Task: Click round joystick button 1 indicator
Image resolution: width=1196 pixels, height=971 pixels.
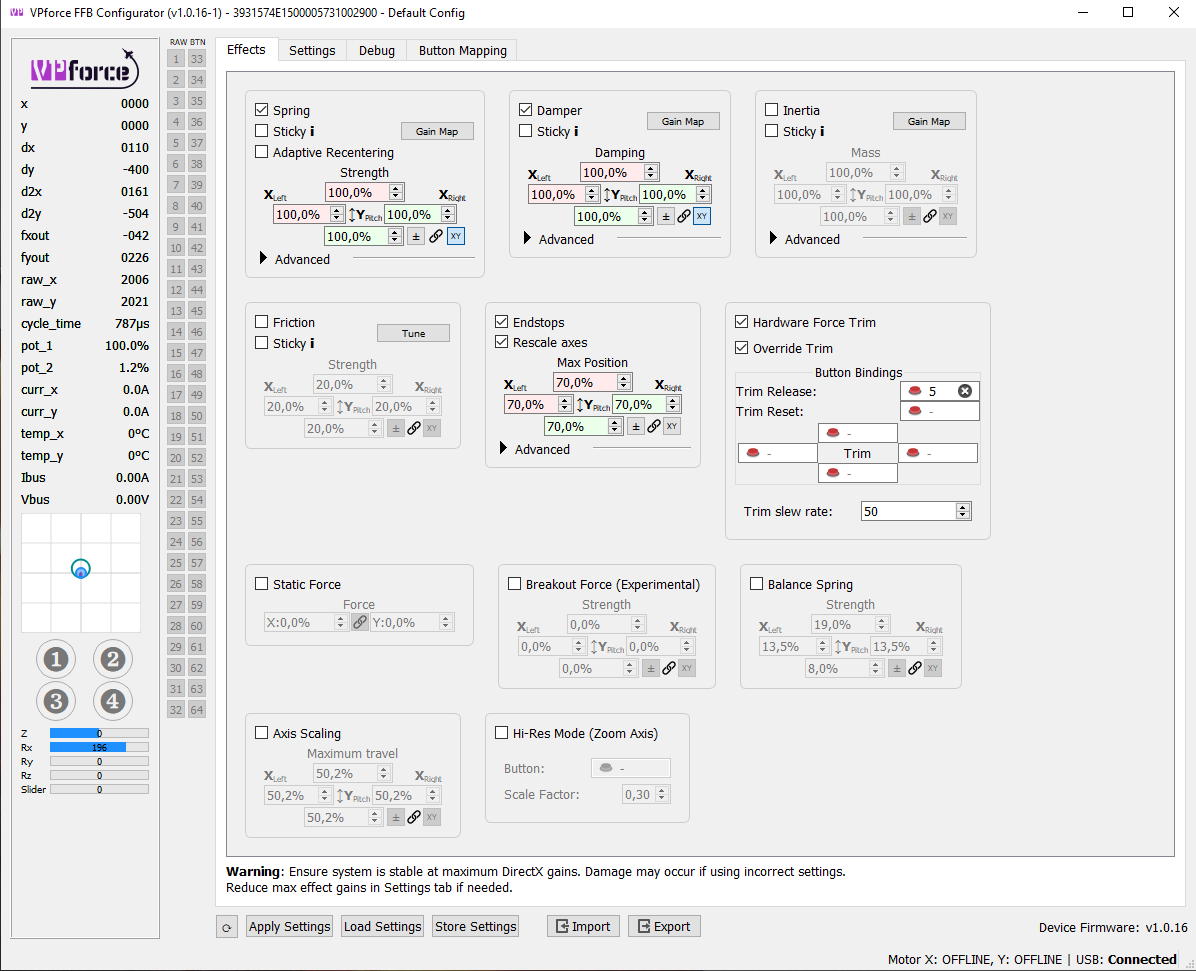Action: tap(56, 660)
